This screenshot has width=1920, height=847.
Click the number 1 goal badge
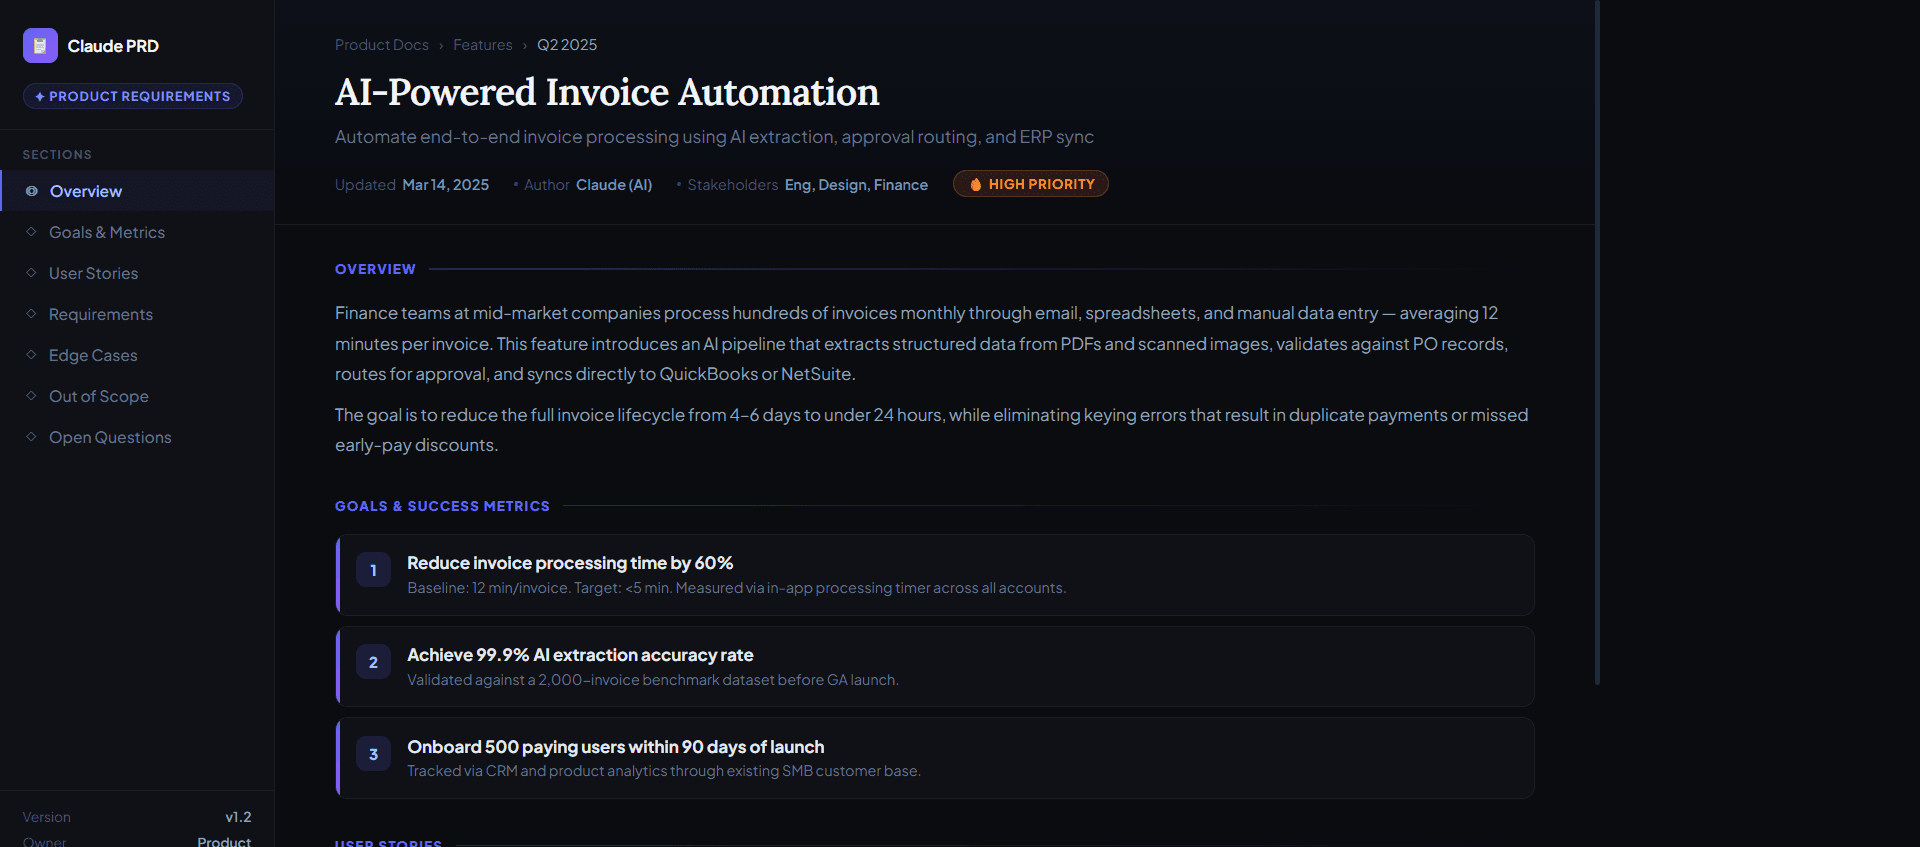(x=373, y=571)
